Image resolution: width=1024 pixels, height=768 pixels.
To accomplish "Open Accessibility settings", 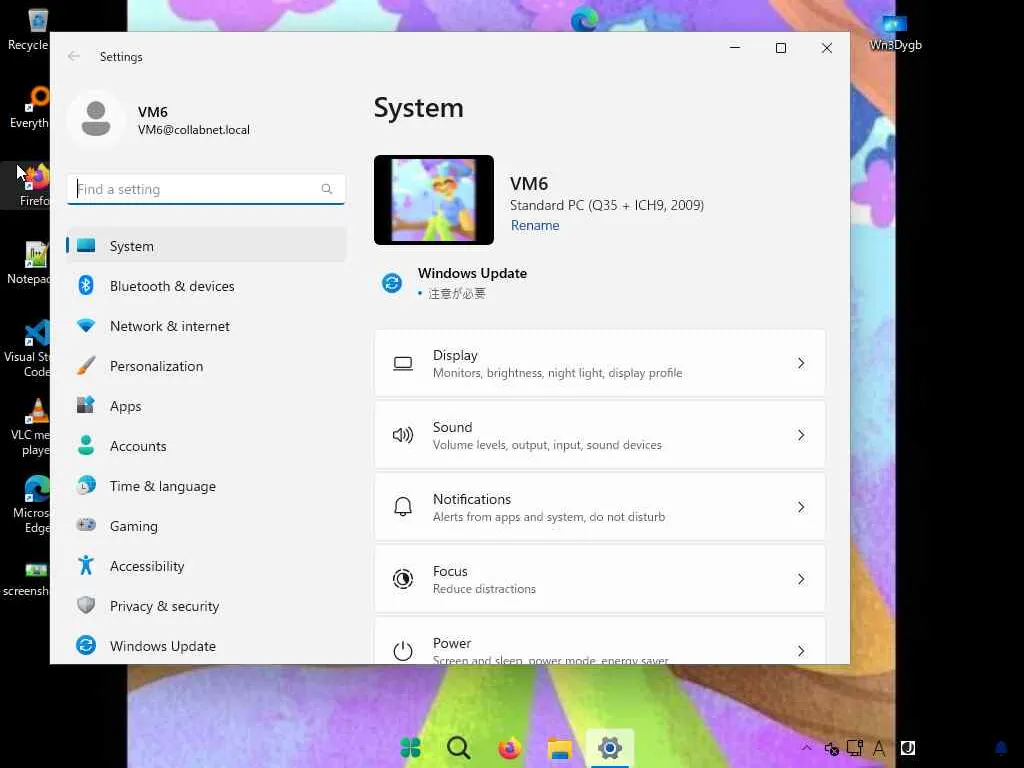I will click(x=206, y=566).
